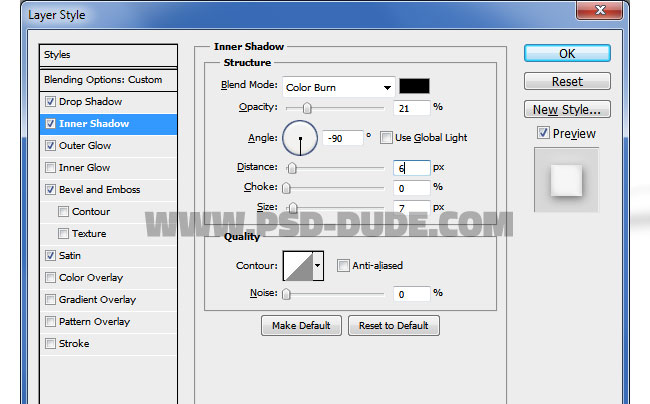Enable the Contour sub-effect checkbox
Screen dimensions: 650x404
coord(63,211)
